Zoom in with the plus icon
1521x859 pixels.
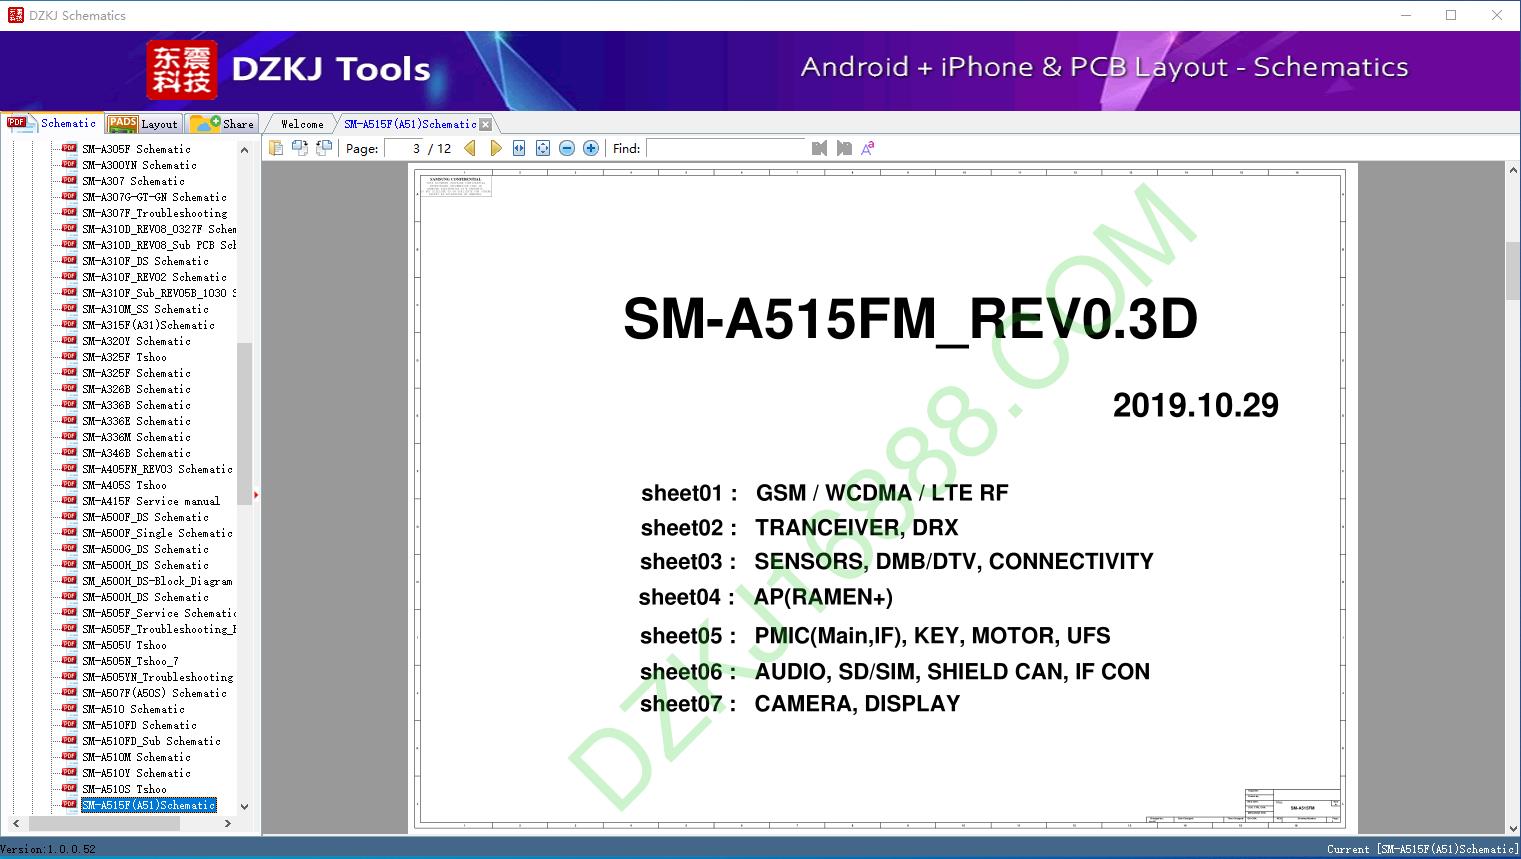point(591,148)
